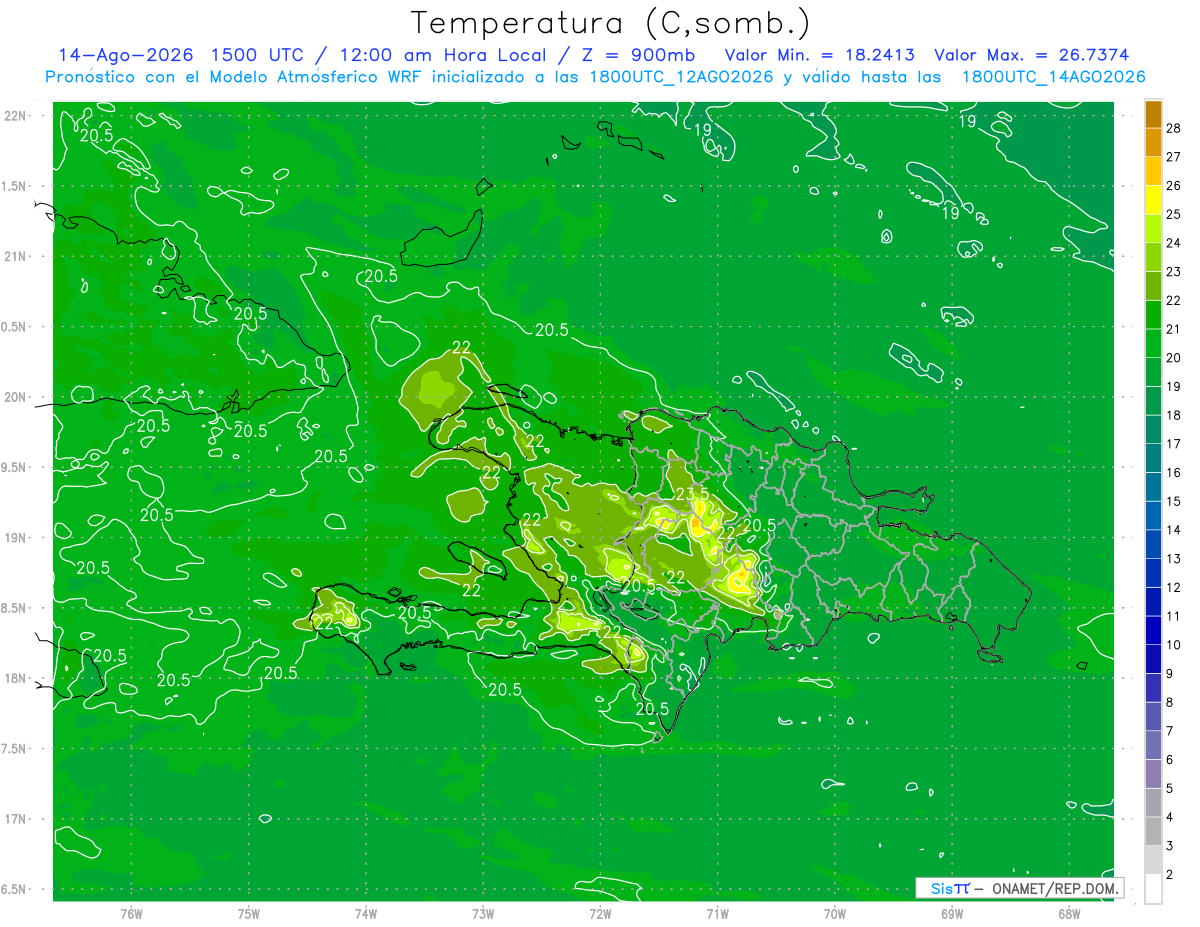The image size is (1200, 927).
Task: Click the "Temperatura (C,somb.)" chart title
Action: point(610,23)
